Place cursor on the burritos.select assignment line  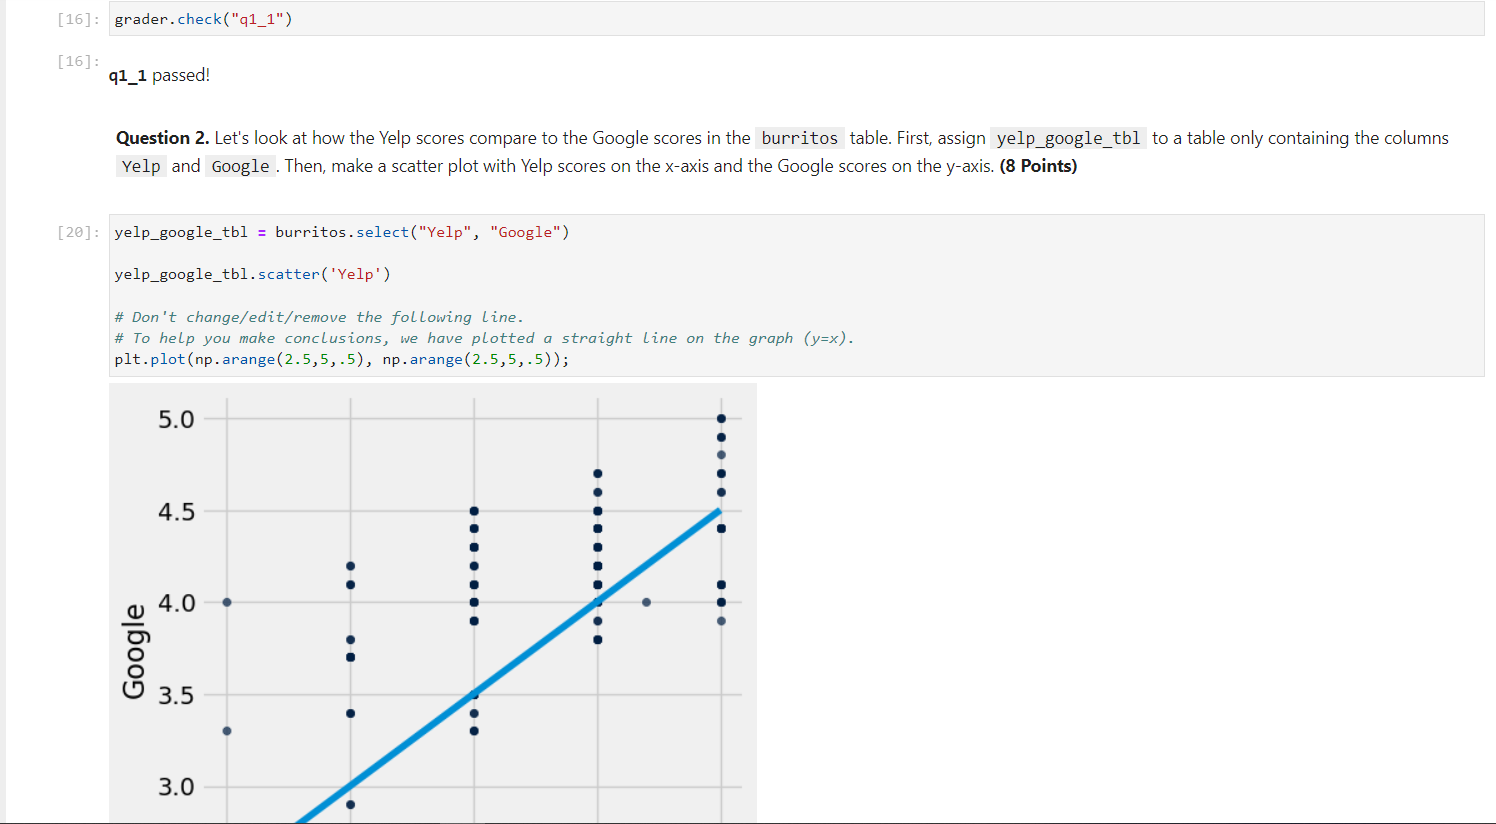pos(340,231)
